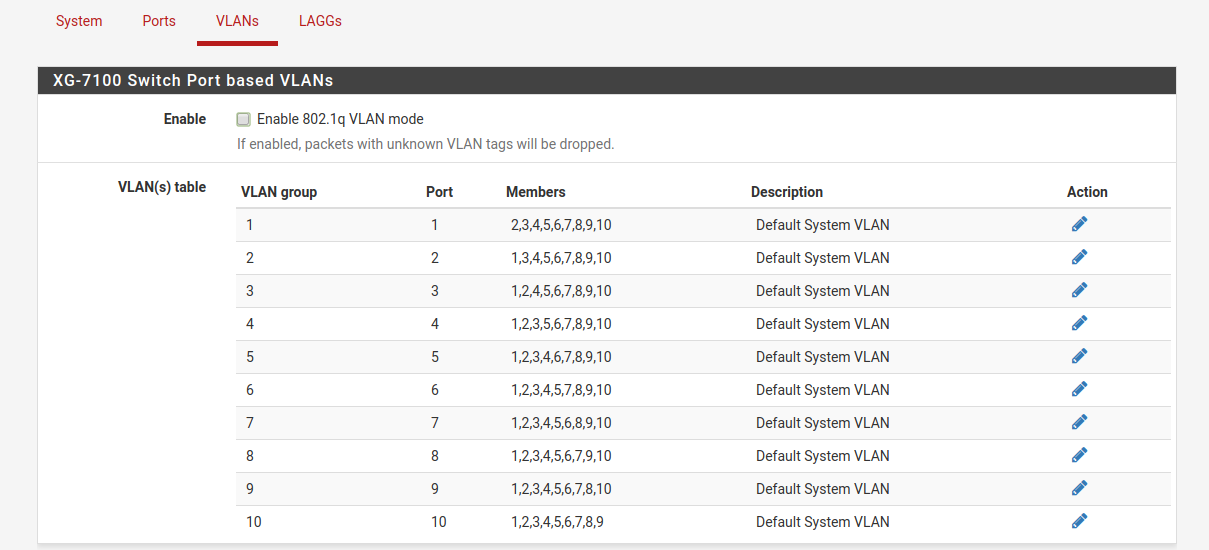Switch to the System tab
Screen dimensions: 1209x550
79,21
